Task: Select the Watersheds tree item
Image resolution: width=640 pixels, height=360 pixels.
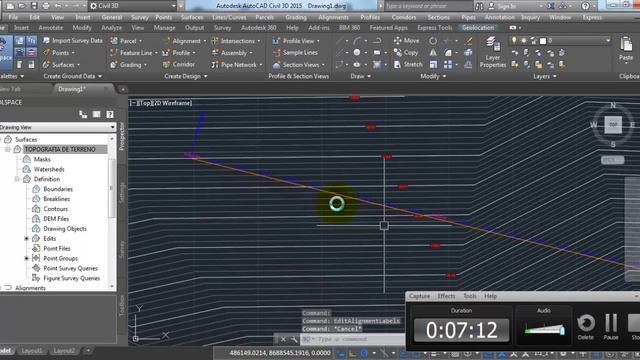Action: click(49, 169)
